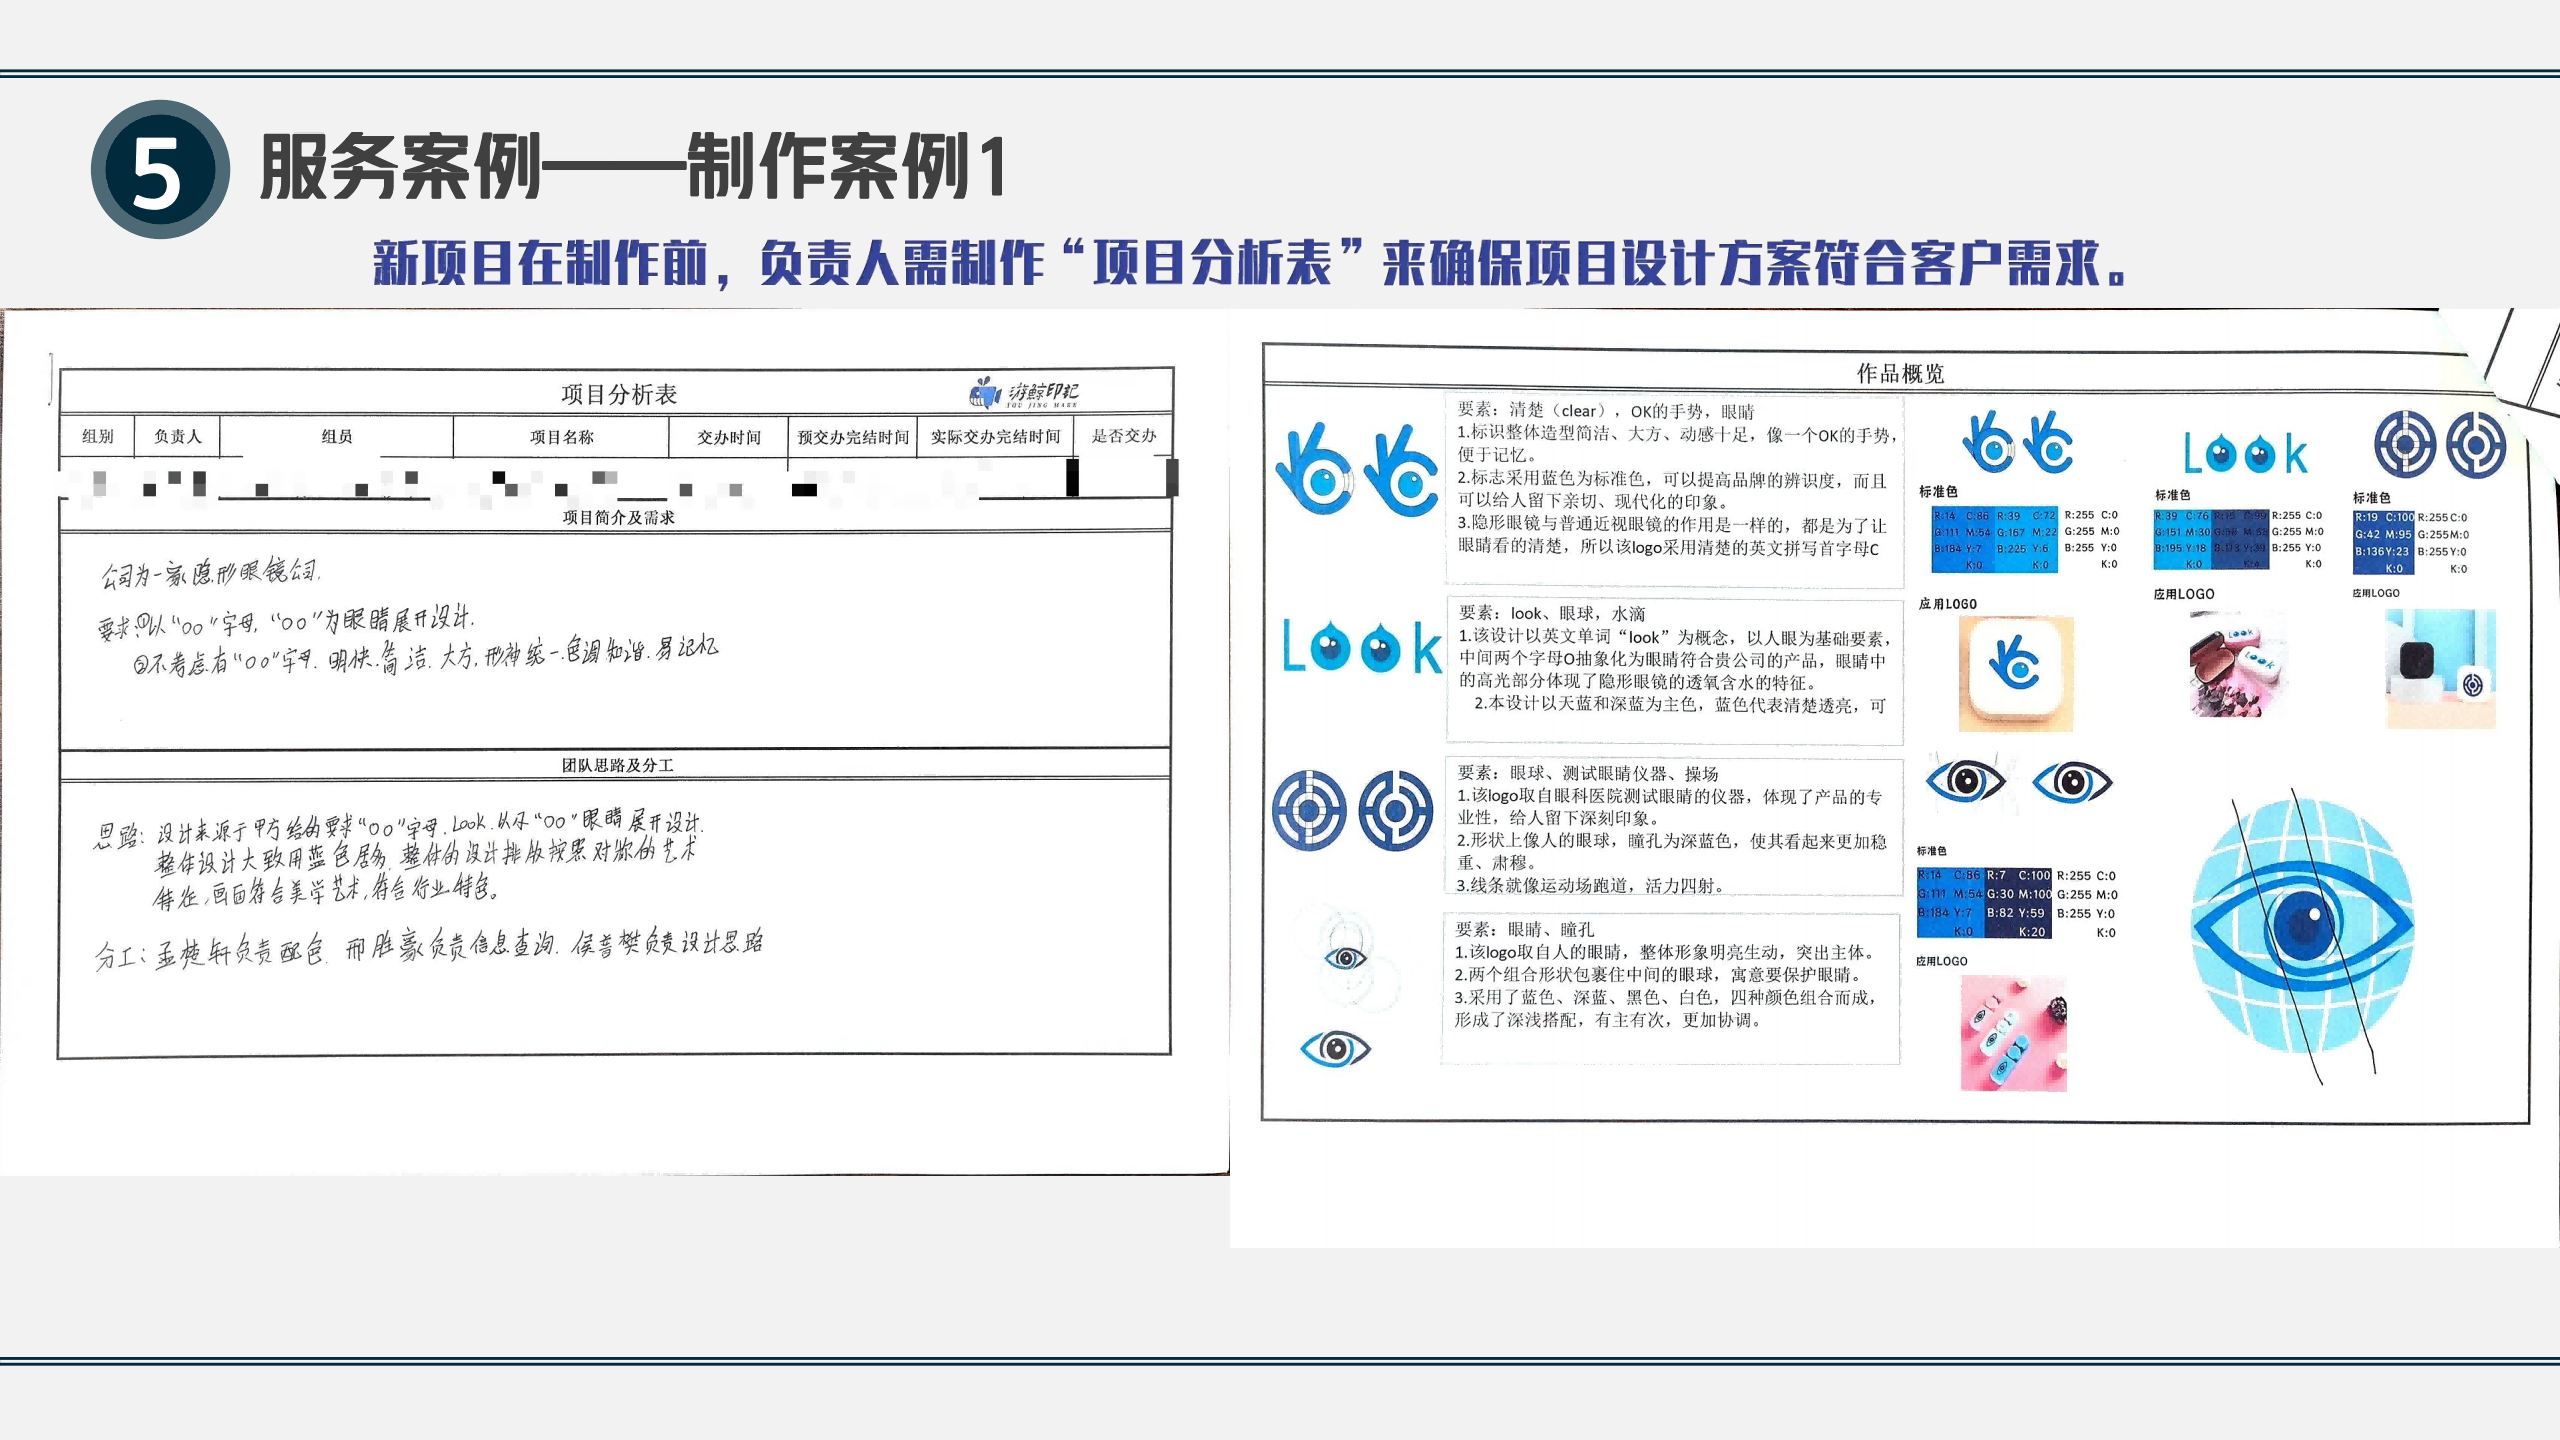This screenshot has width=2560, height=1440.
Task: Click the large globe eye illustration
Action: coord(2302,927)
